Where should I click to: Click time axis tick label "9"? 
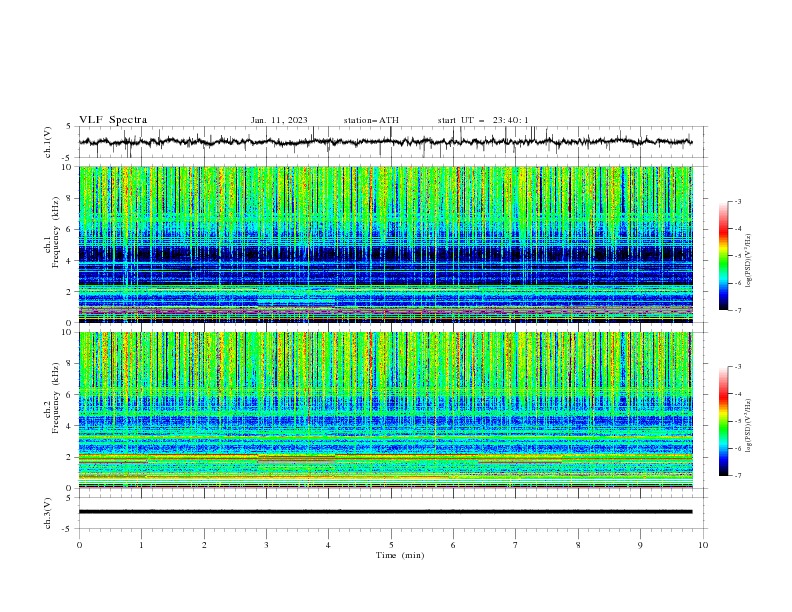click(x=640, y=545)
